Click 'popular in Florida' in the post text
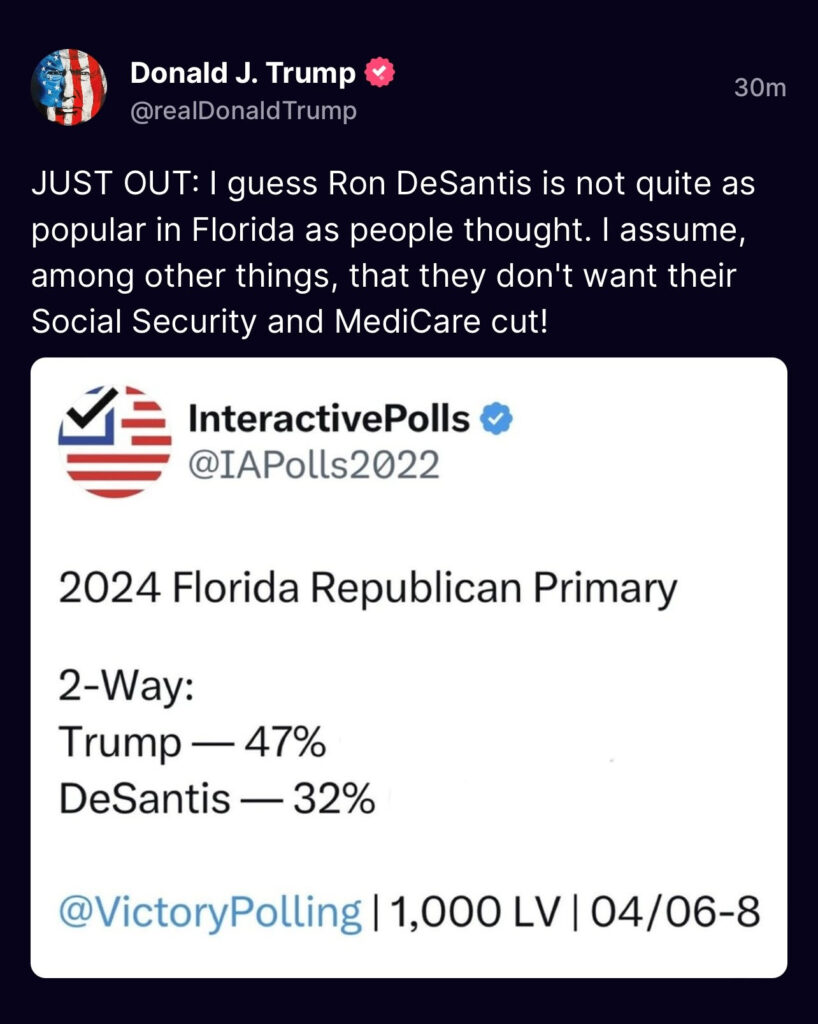 [163, 230]
